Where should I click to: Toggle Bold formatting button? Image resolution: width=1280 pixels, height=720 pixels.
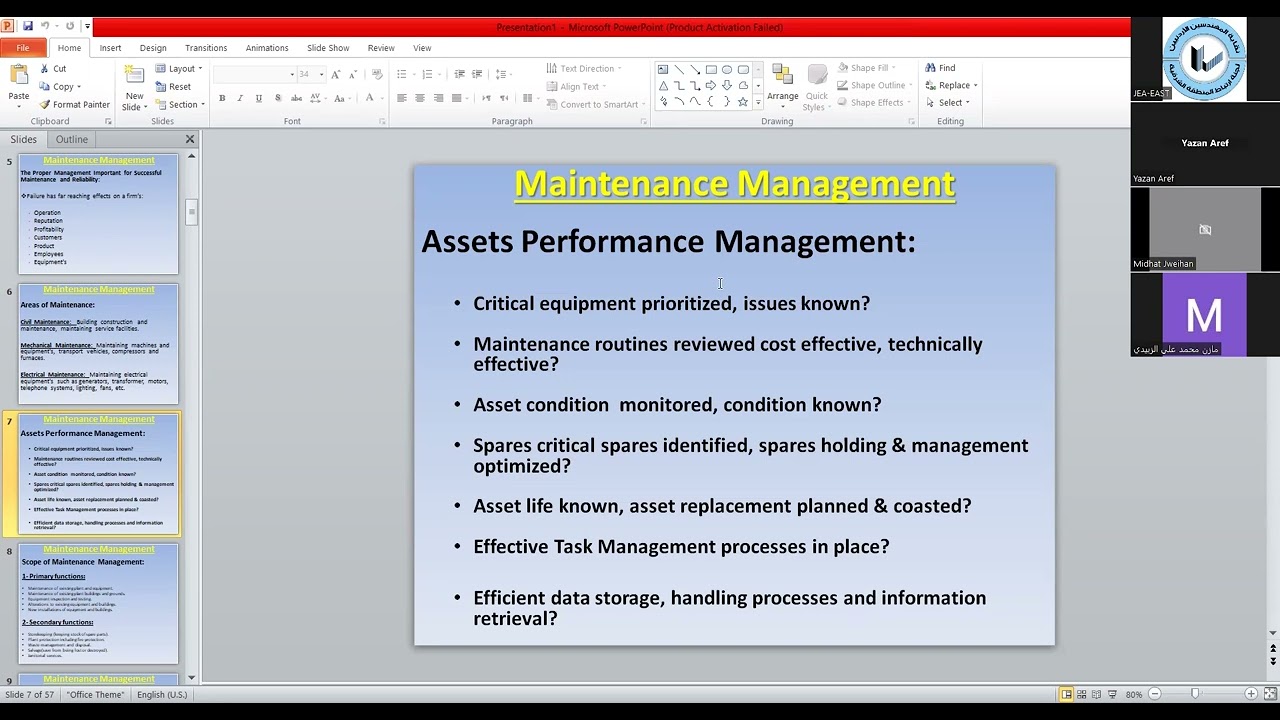pyautogui.click(x=222, y=98)
